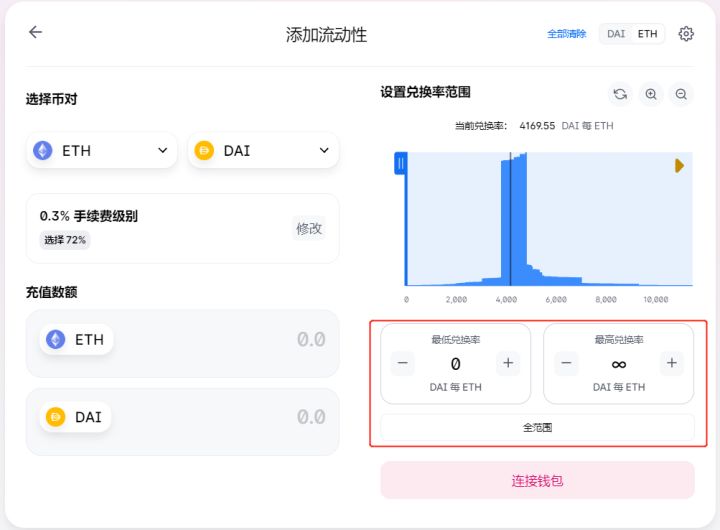720x530 pixels.
Task: Click the 0.3% 手续费级别 label
Action: click(x=89, y=216)
